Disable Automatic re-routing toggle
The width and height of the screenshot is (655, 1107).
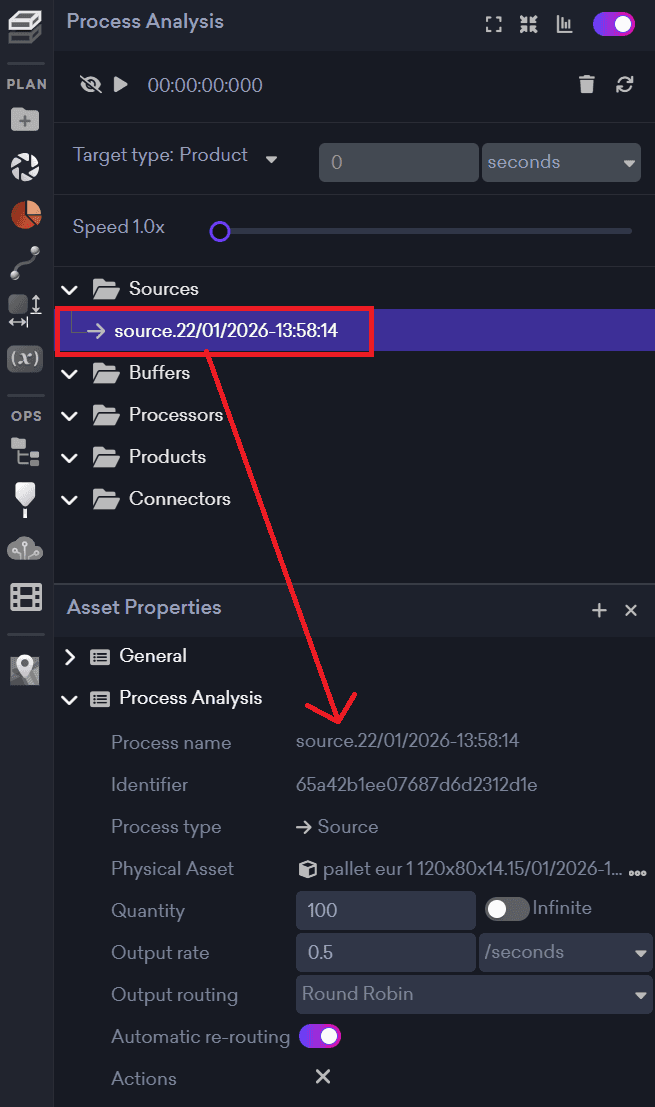tap(320, 1036)
